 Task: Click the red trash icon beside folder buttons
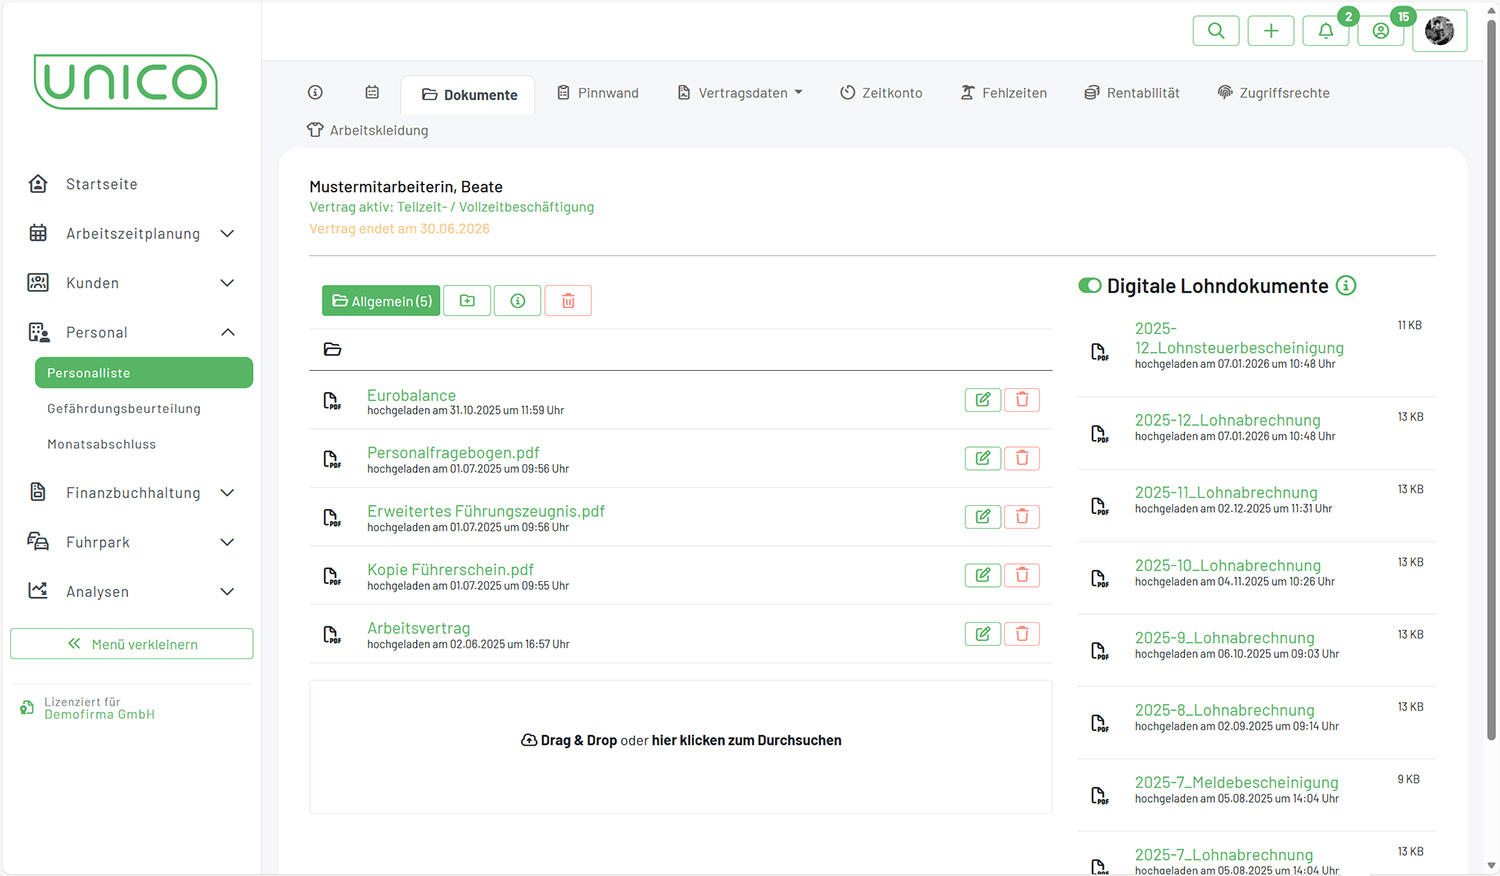tap(568, 301)
